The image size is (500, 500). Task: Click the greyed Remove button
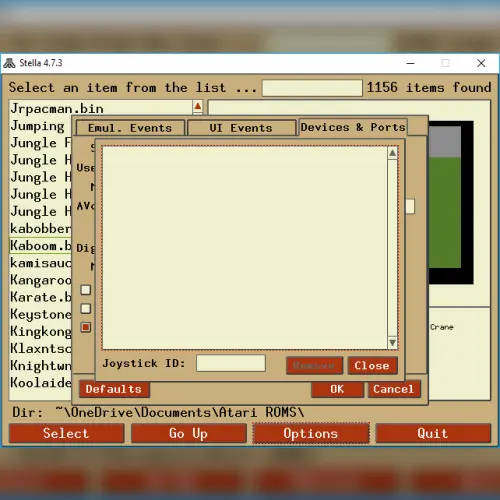pos(314,366)
